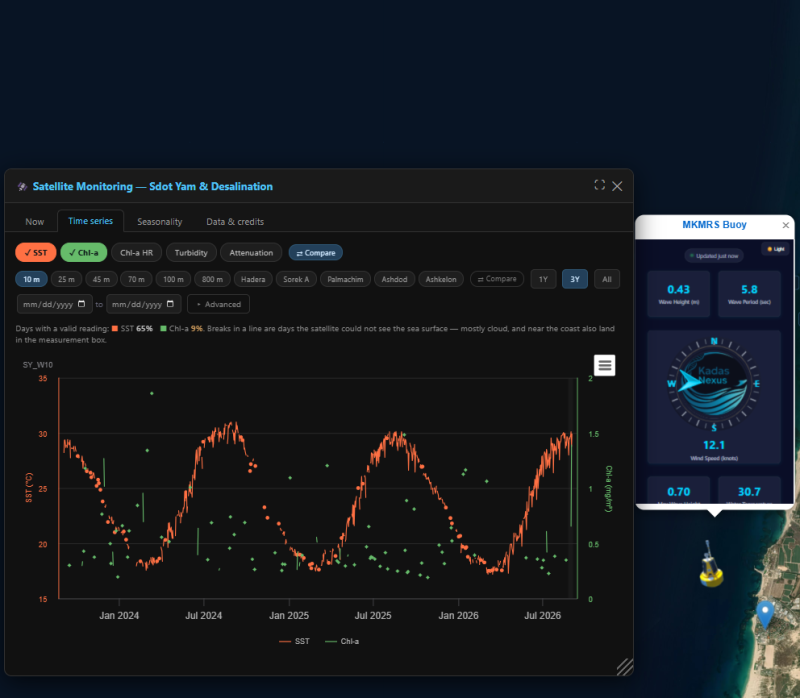Enable the Attenuation series
The width and height of the screenshot is (800, 698).
[x=251, y=253]
